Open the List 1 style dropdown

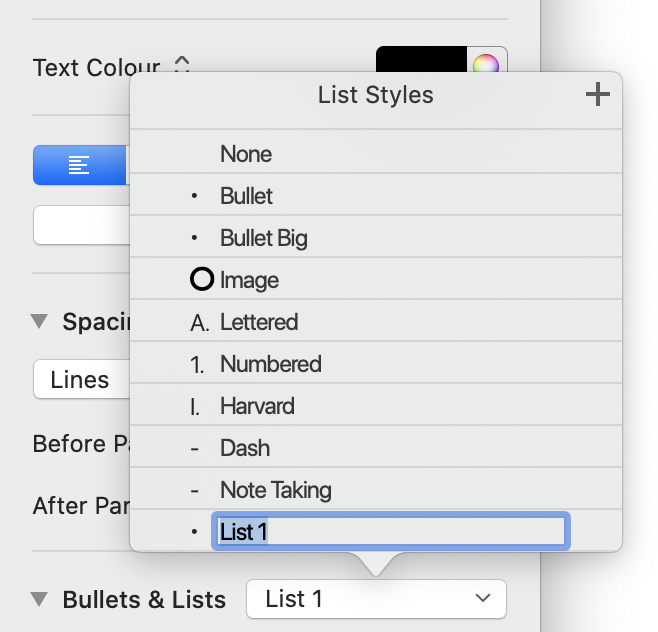point(376,599)
